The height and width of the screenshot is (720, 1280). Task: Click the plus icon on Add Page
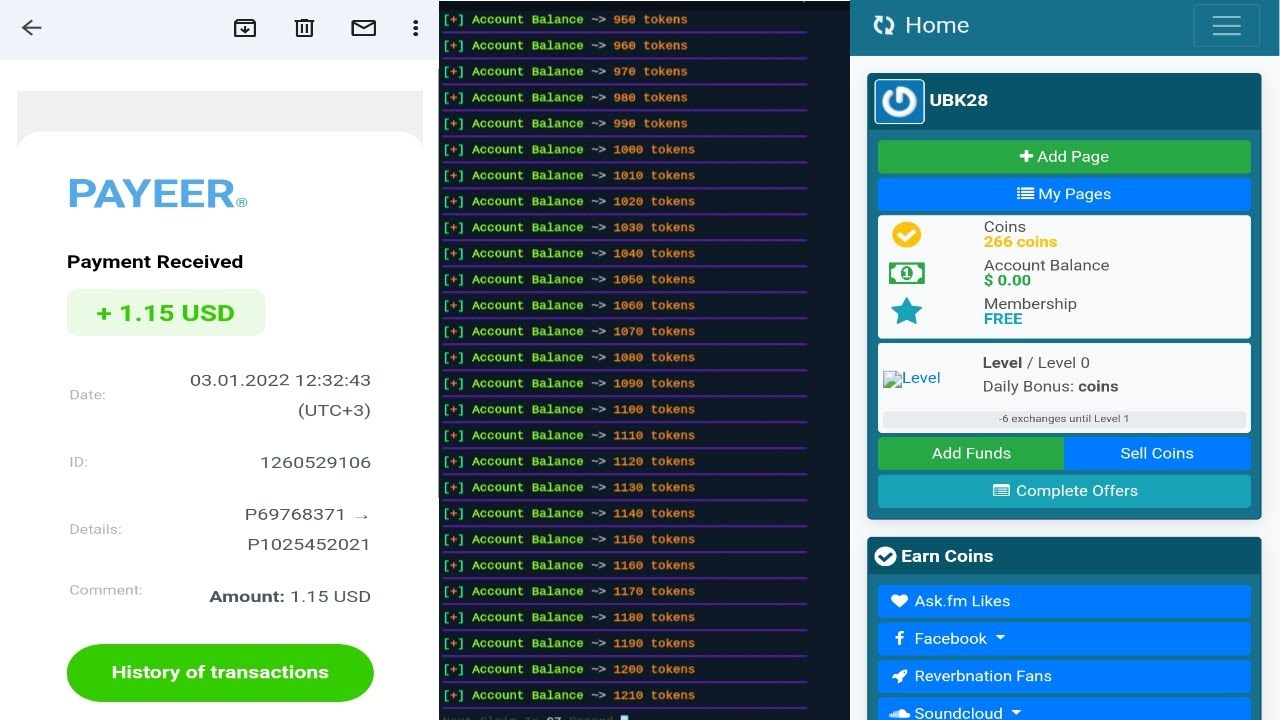click(1026, 156)
